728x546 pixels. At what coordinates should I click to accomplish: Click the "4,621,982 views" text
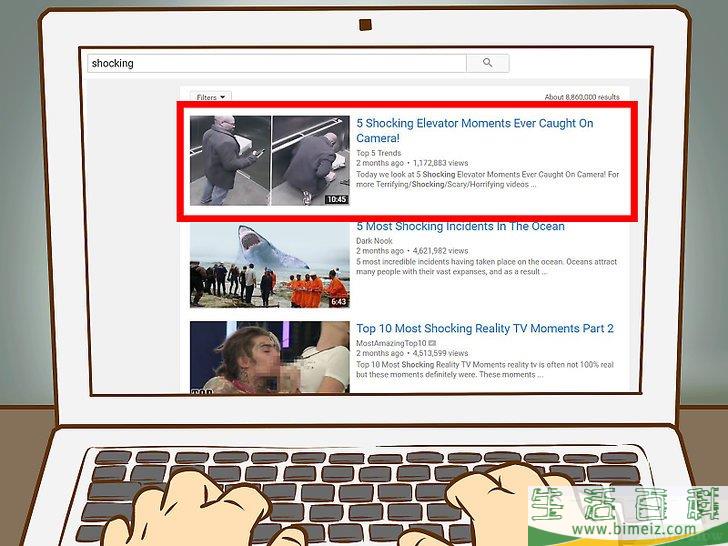pyautogui.click(x=440, y=251)
